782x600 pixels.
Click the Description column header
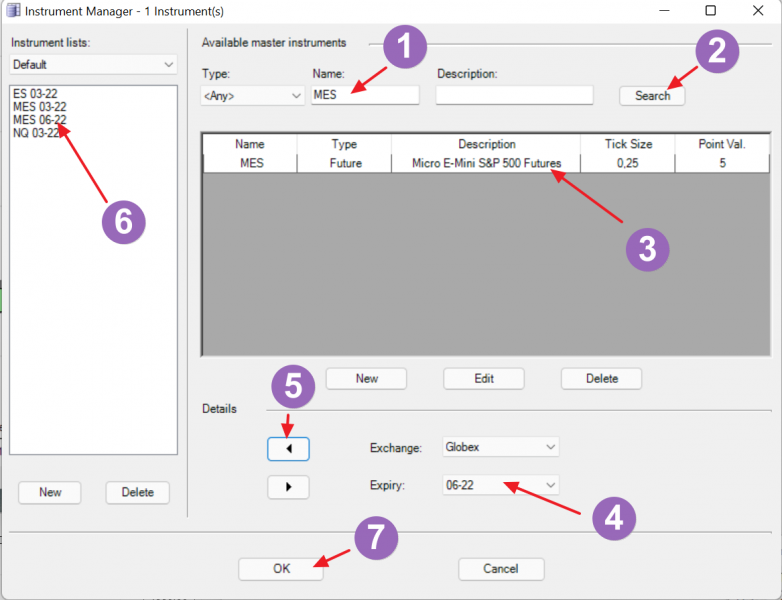tap(486, 144)
